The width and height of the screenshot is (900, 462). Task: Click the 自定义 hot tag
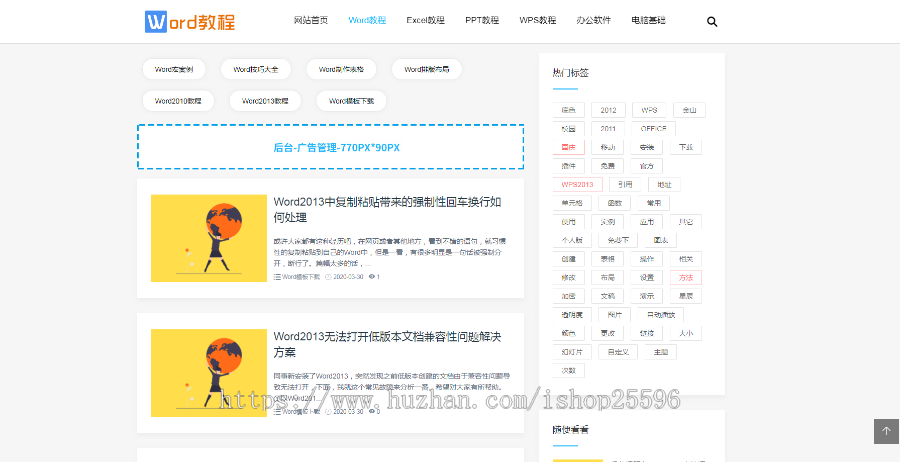618,351
